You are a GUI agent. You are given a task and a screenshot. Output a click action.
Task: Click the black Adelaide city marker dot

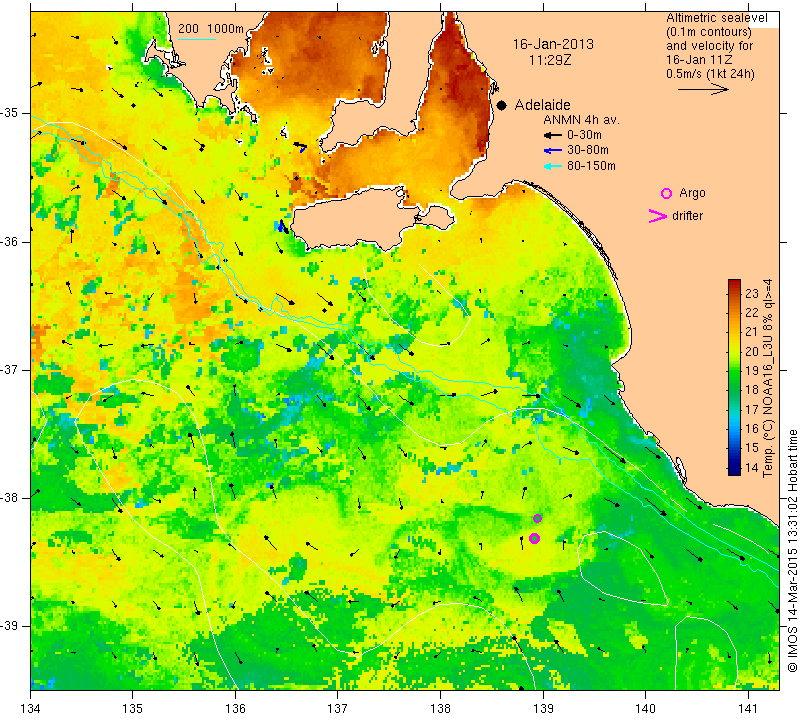(x=502, y=105)
